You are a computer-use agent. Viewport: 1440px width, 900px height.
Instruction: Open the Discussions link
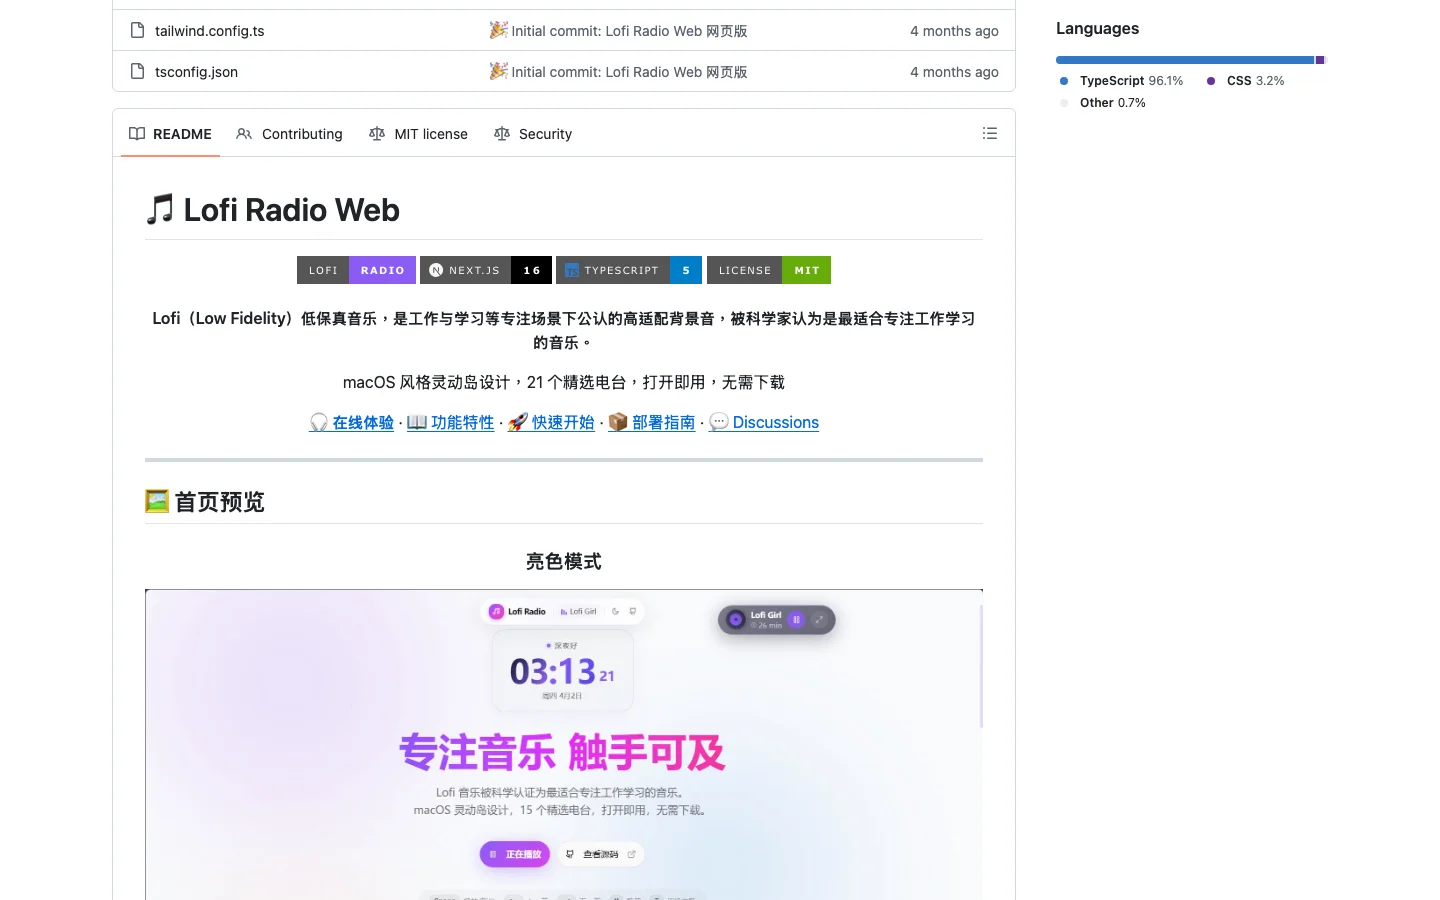(764, 422)
